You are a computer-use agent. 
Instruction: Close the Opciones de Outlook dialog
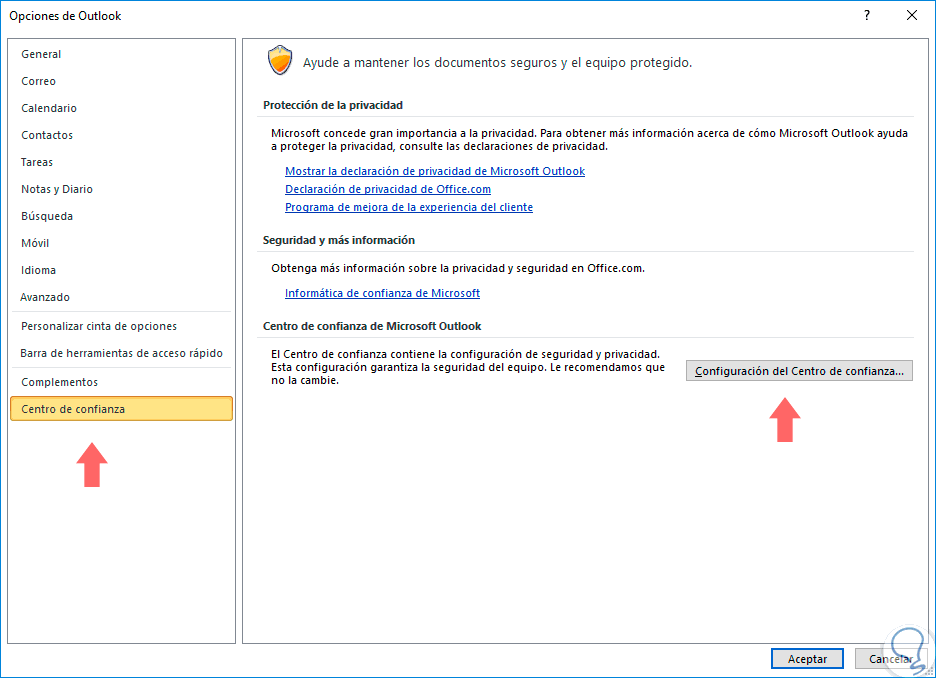click(x=912, y=16)
